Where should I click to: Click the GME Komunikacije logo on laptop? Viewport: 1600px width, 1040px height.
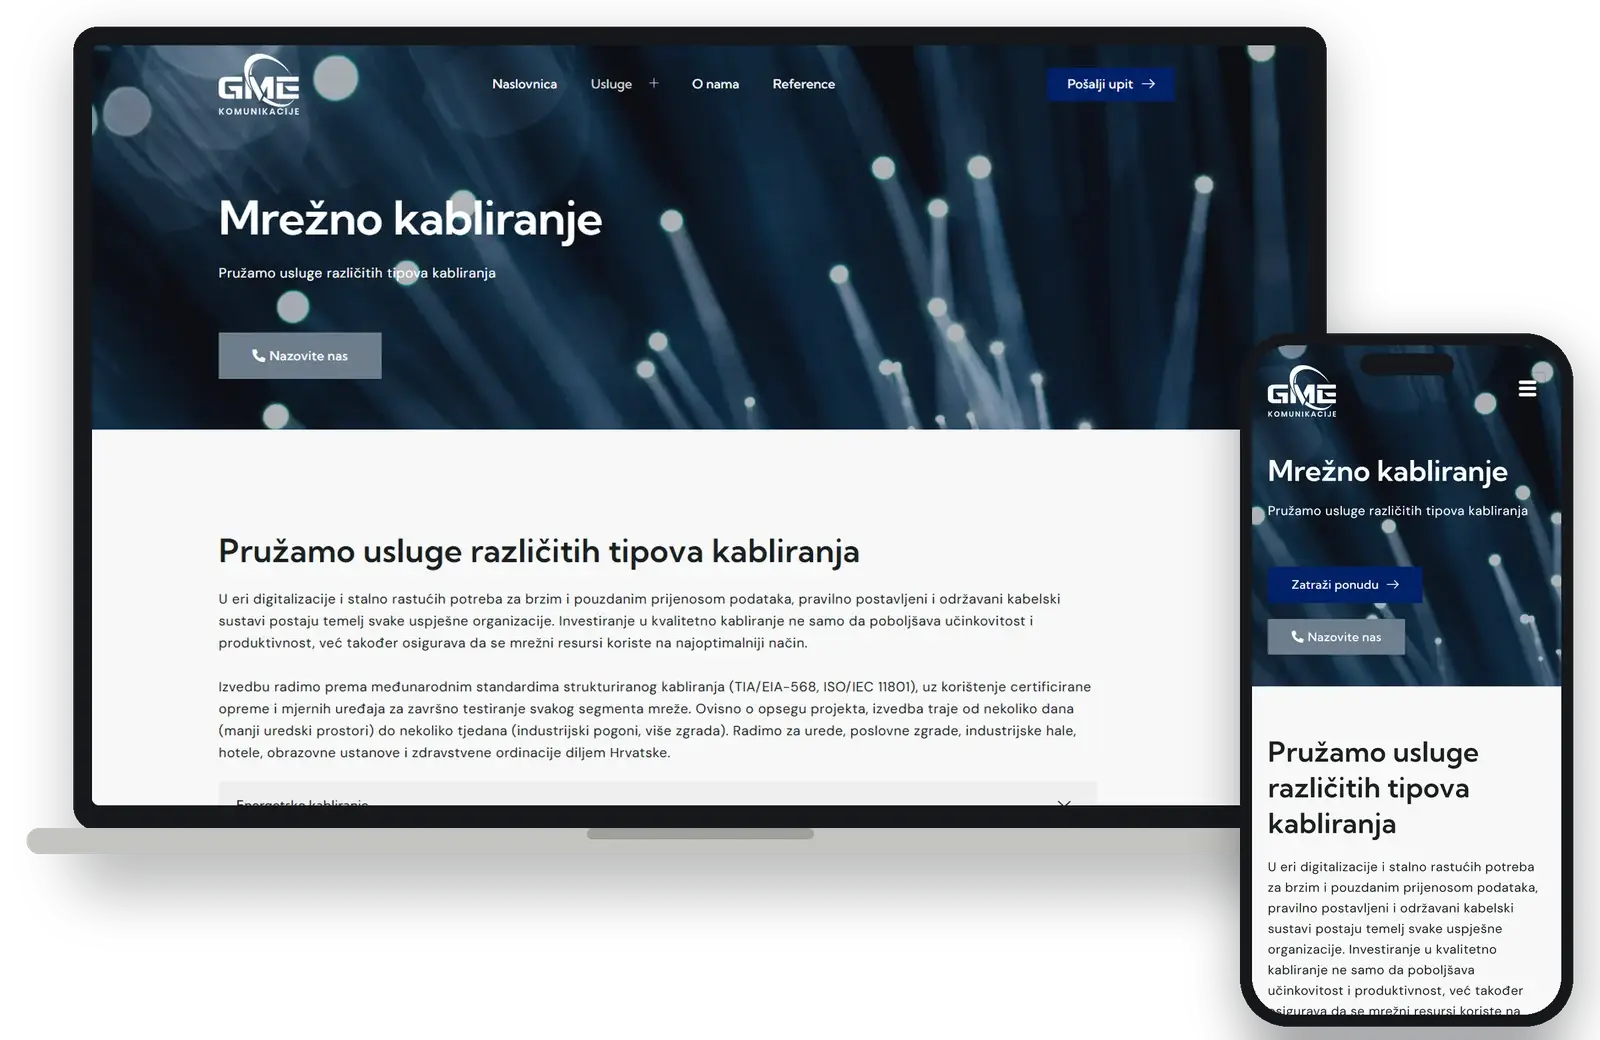coord(259,84)
